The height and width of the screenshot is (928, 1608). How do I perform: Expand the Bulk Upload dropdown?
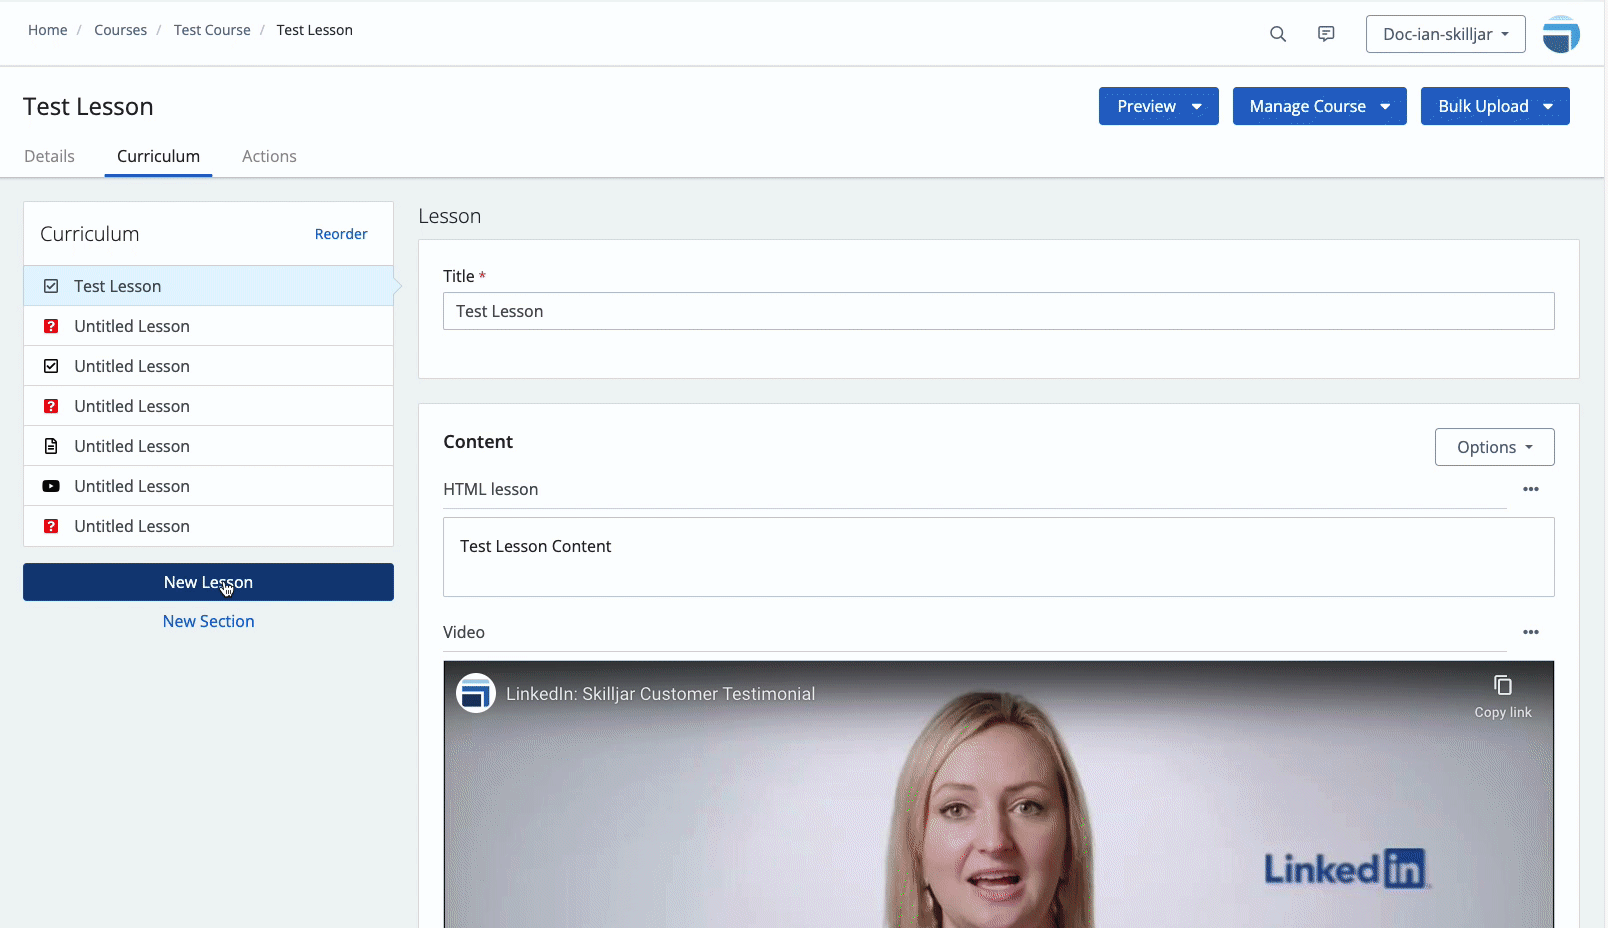[1495, 106]
